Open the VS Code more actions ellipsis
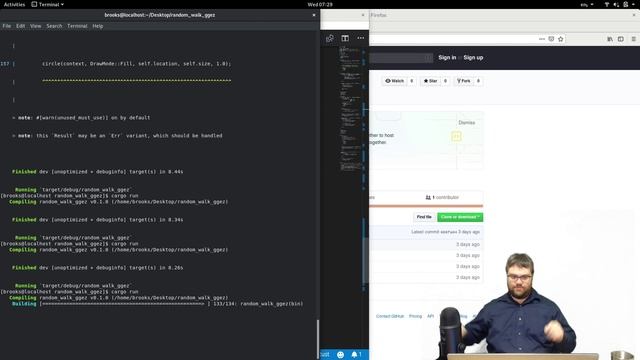Screen dimensions: 640x360 (360, 38)
